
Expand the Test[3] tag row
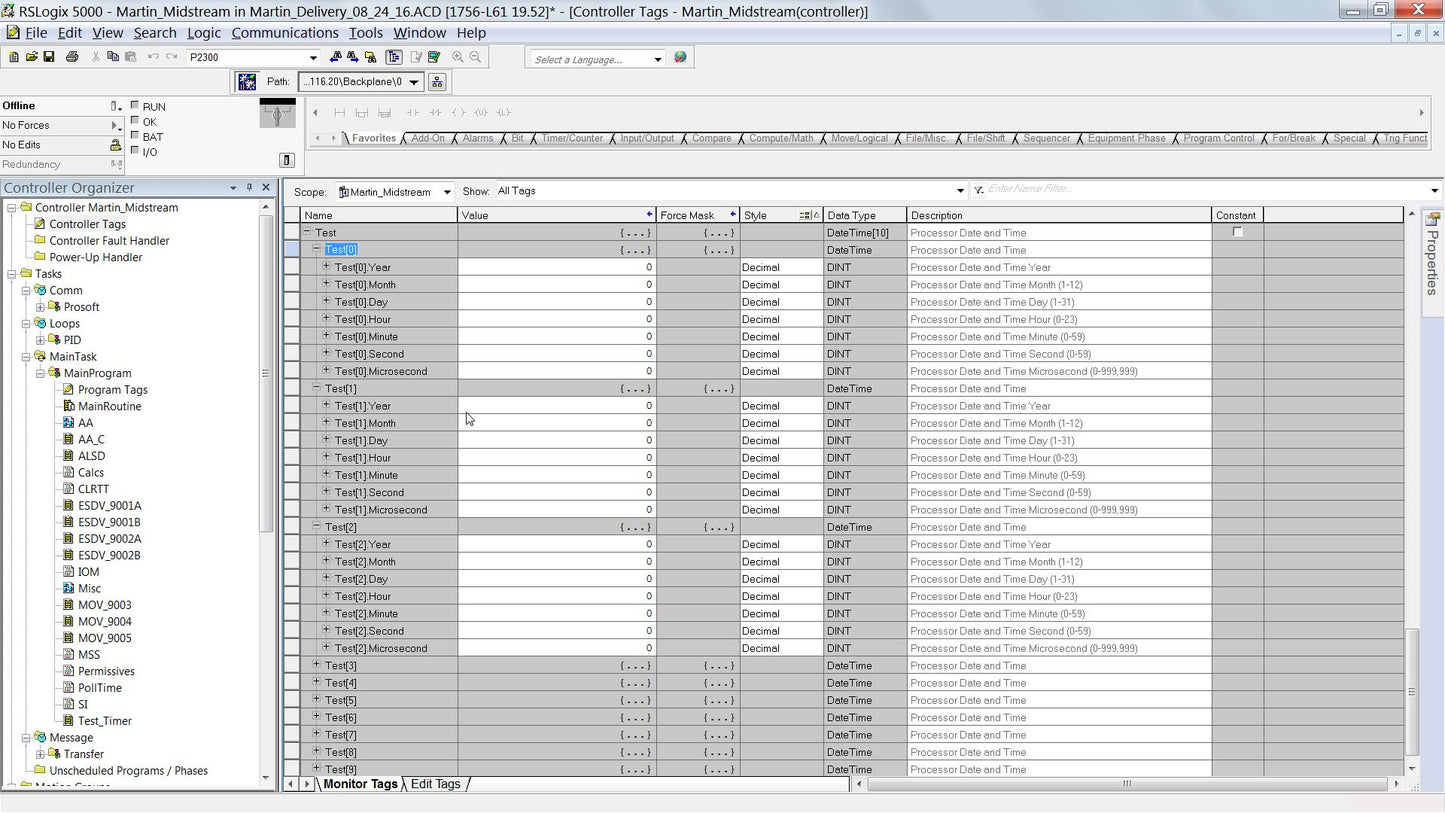[x=316, y=665]
